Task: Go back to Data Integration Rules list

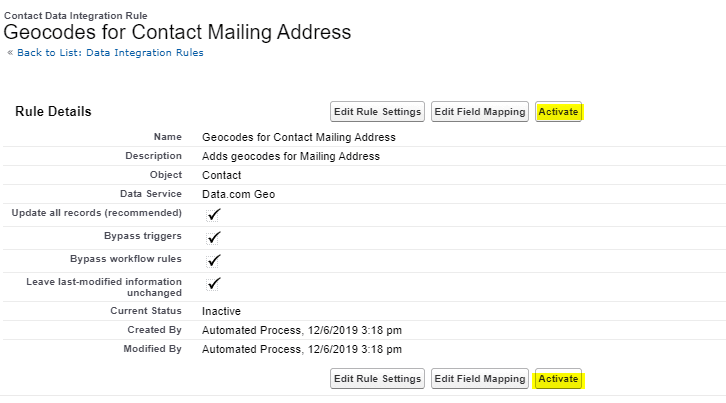Action: (x=108, y=53)
